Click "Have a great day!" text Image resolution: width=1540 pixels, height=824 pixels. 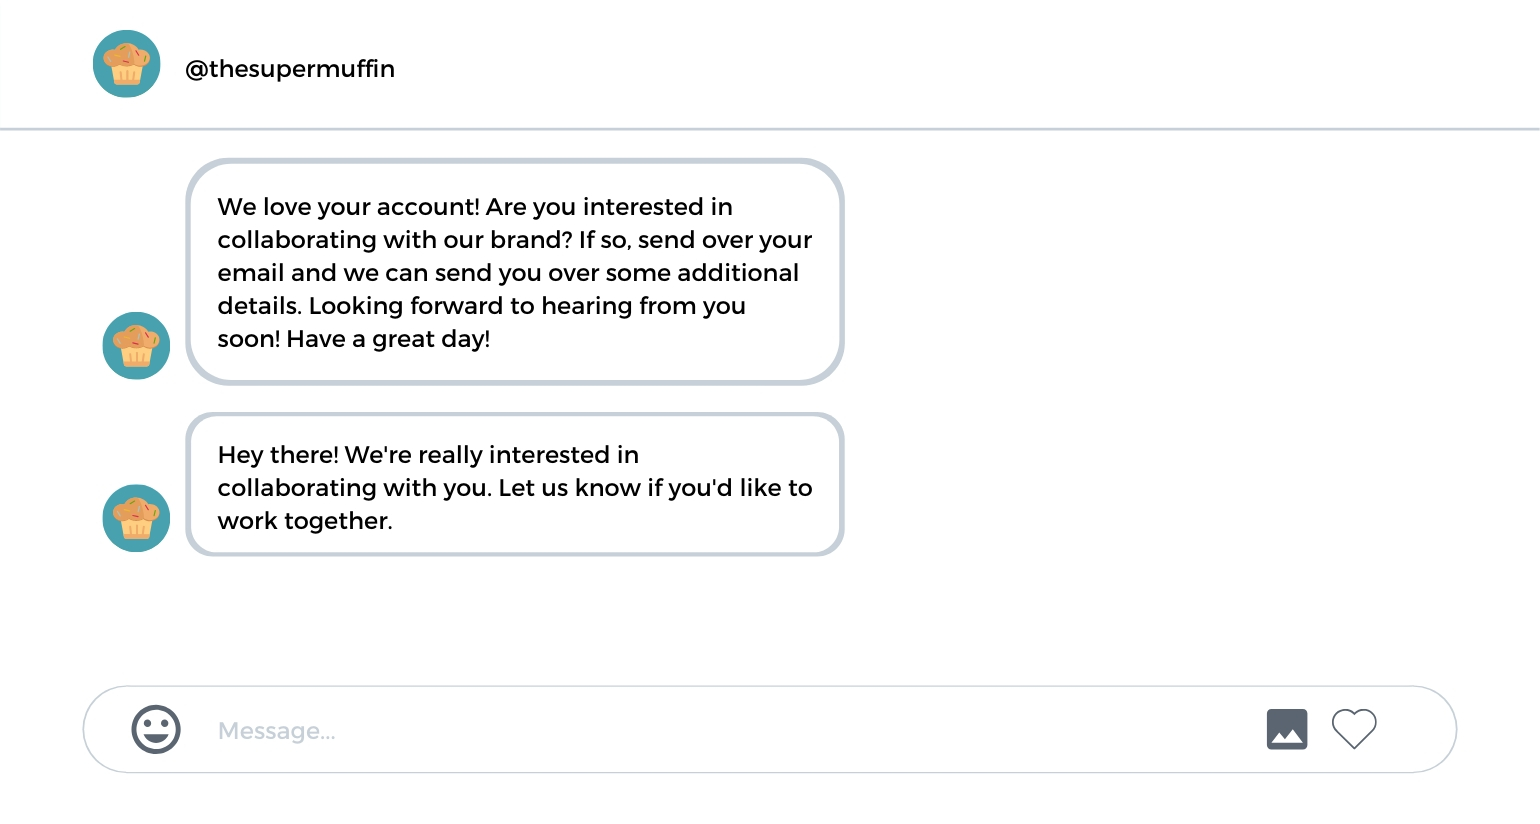(388, 339)
